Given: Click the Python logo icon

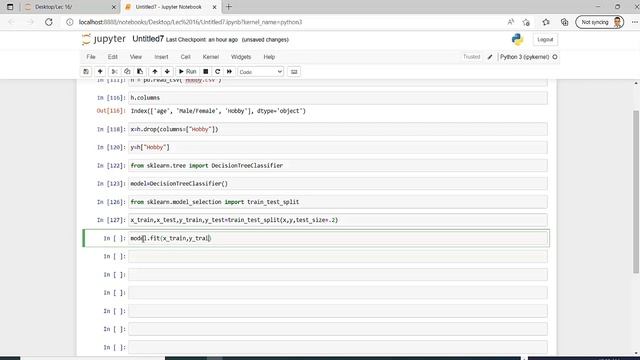Looking at the screenshot, I should 517,39.
